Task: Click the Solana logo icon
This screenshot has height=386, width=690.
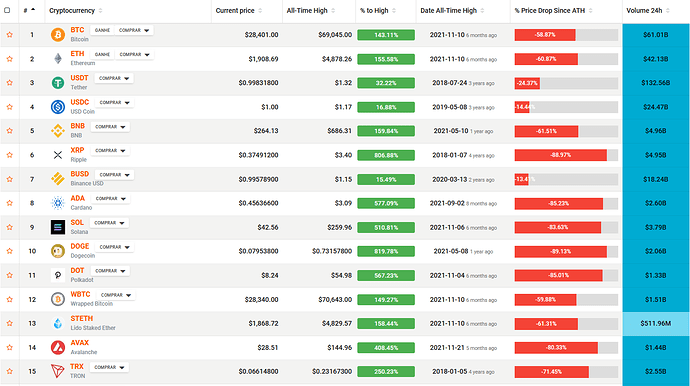Action: (x=58, y=227)
